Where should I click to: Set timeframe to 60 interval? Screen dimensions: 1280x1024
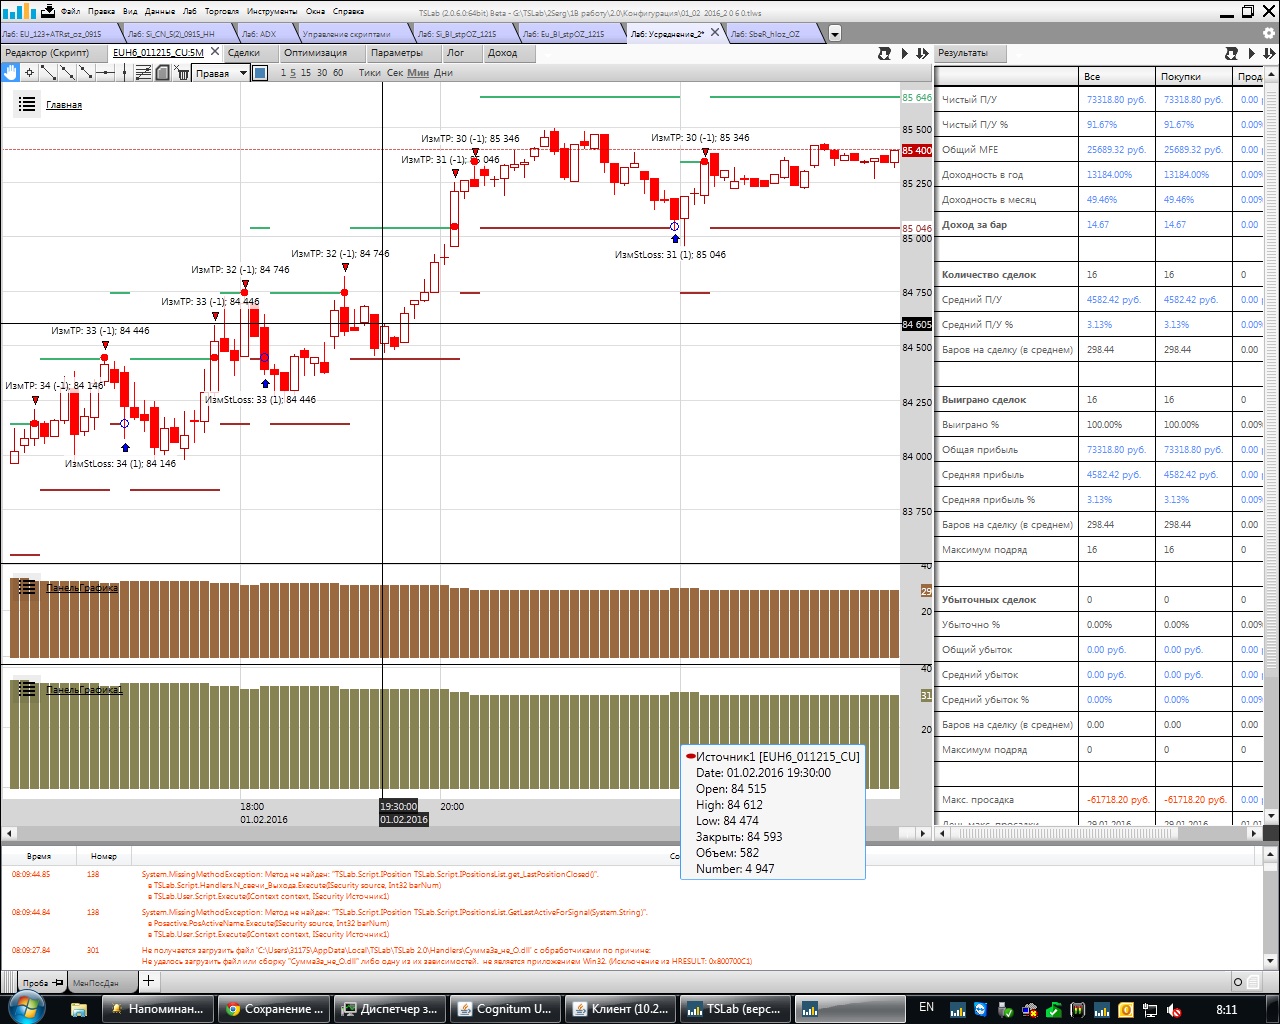338,73
